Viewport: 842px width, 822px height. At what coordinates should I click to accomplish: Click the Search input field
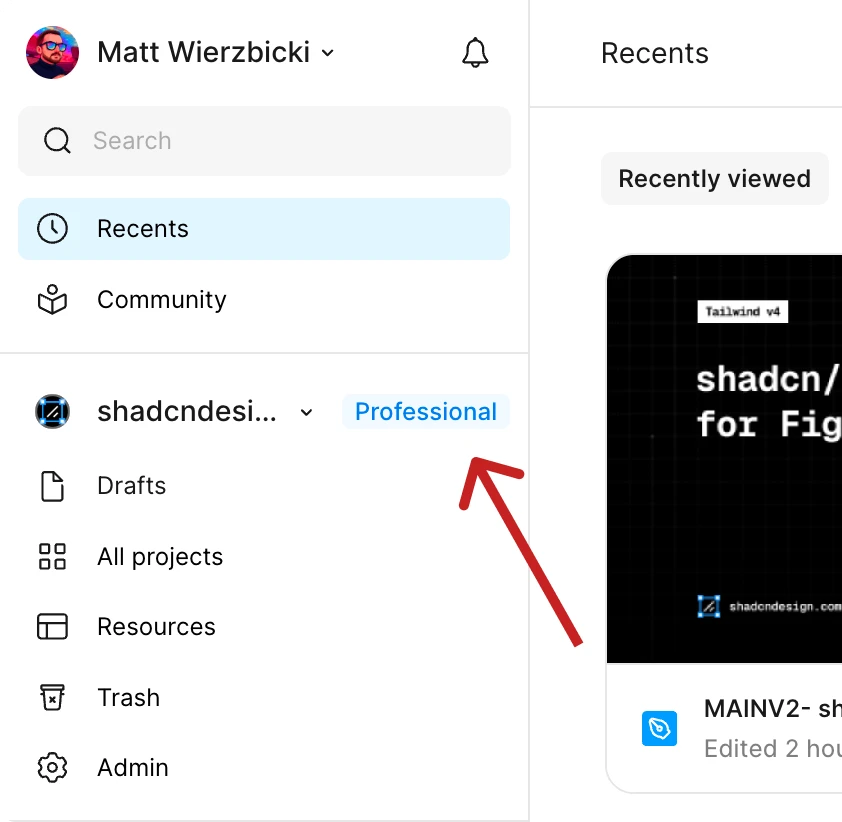(264, 141)
